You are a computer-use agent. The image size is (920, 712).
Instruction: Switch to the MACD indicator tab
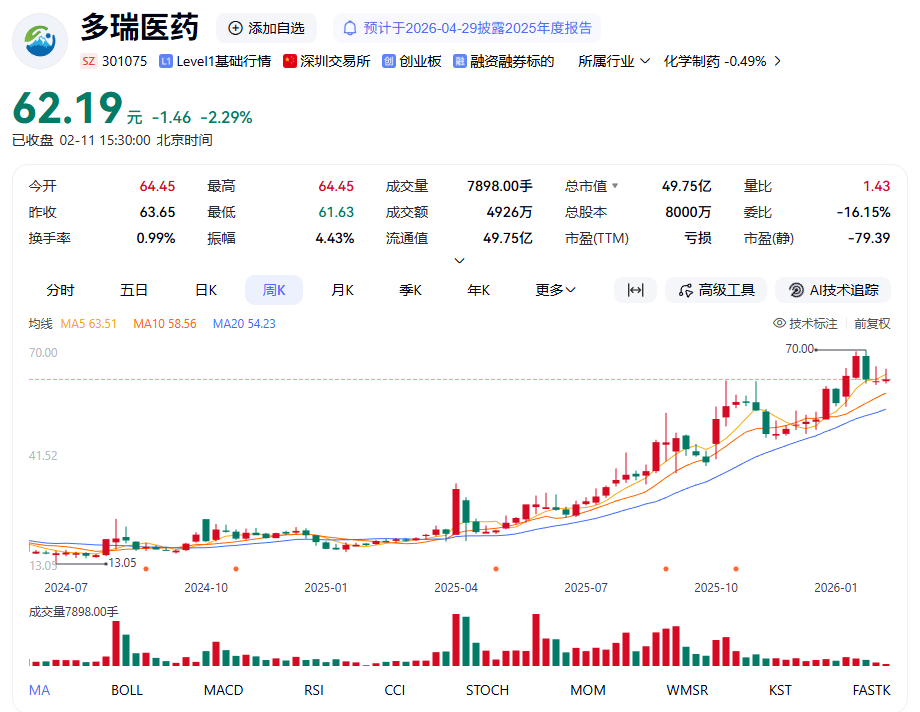coord(223,690)
